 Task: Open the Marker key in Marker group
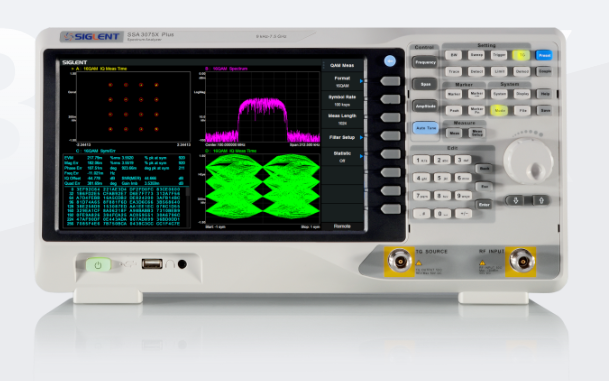coord(454,94)
